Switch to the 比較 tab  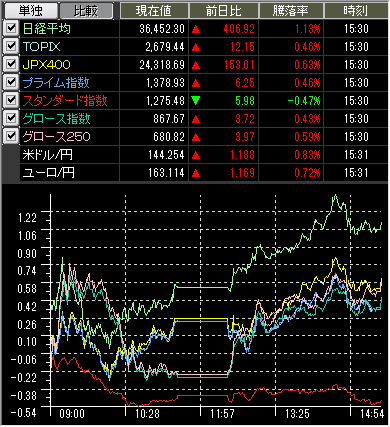pos(86,10)
